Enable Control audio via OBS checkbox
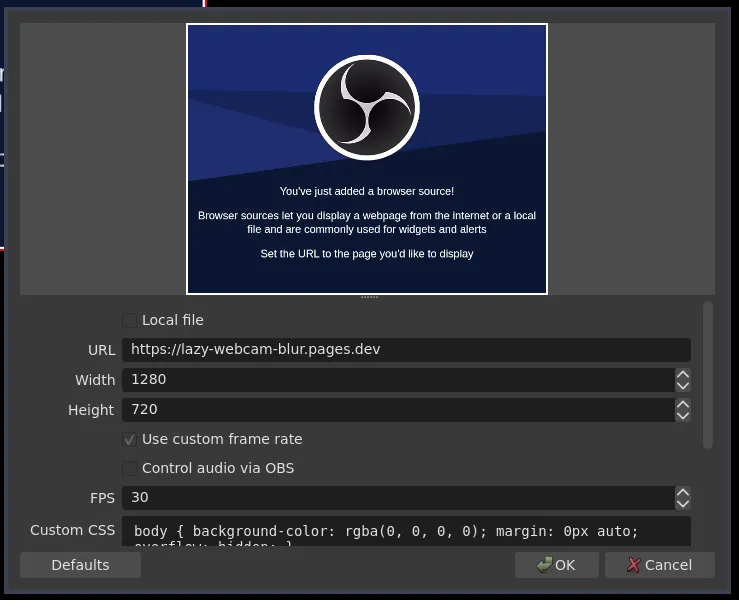Image resolution: width=739 pixels, height=600 pixels. pos(130,468)
